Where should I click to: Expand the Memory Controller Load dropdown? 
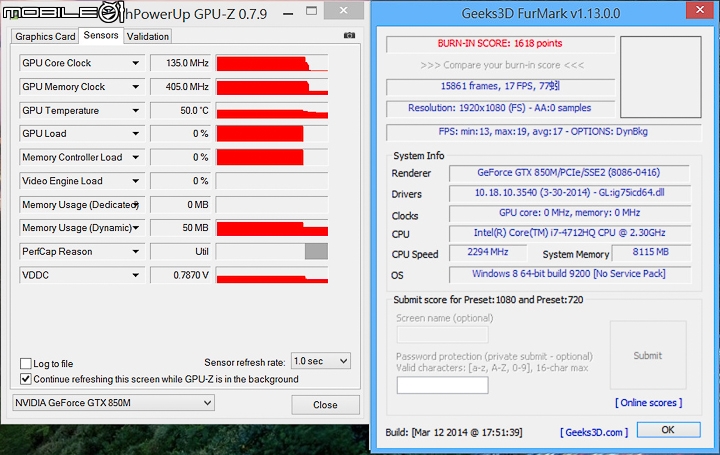point(135,157)
